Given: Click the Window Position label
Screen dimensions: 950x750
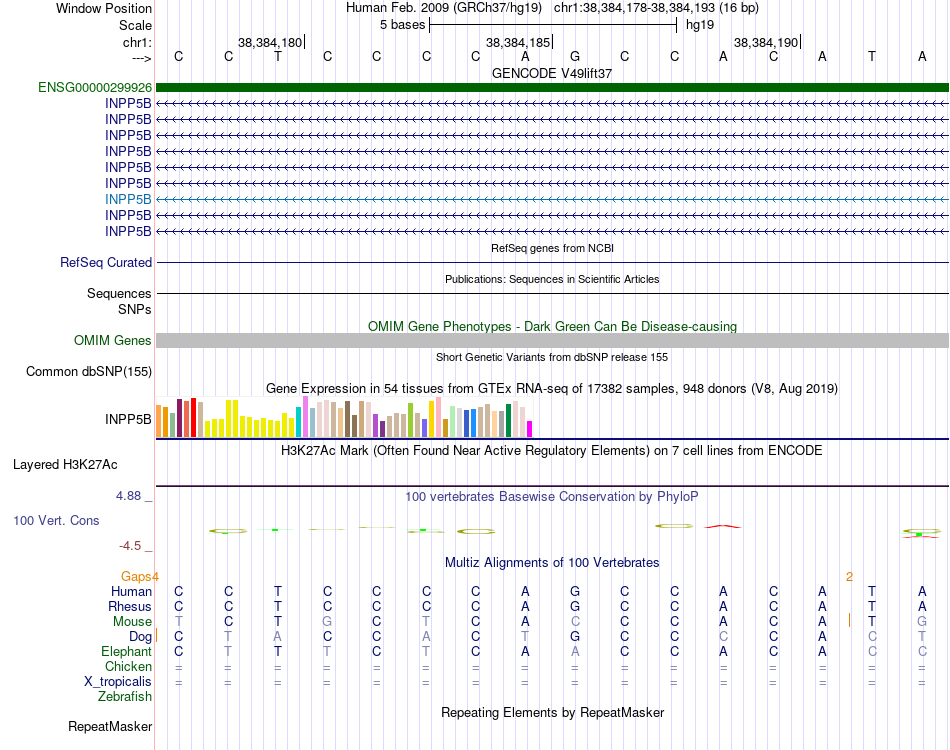Looking at the screenshot, I should [x=104, y=8].
